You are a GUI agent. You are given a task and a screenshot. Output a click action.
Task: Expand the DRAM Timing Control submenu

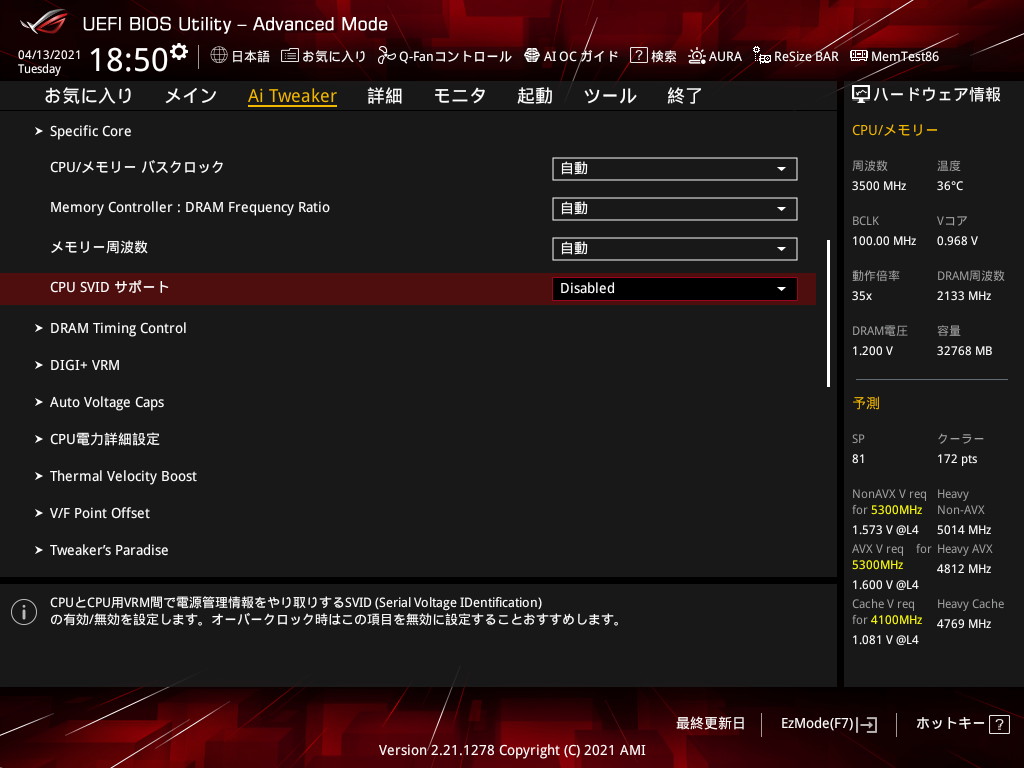tap(118, 328)
